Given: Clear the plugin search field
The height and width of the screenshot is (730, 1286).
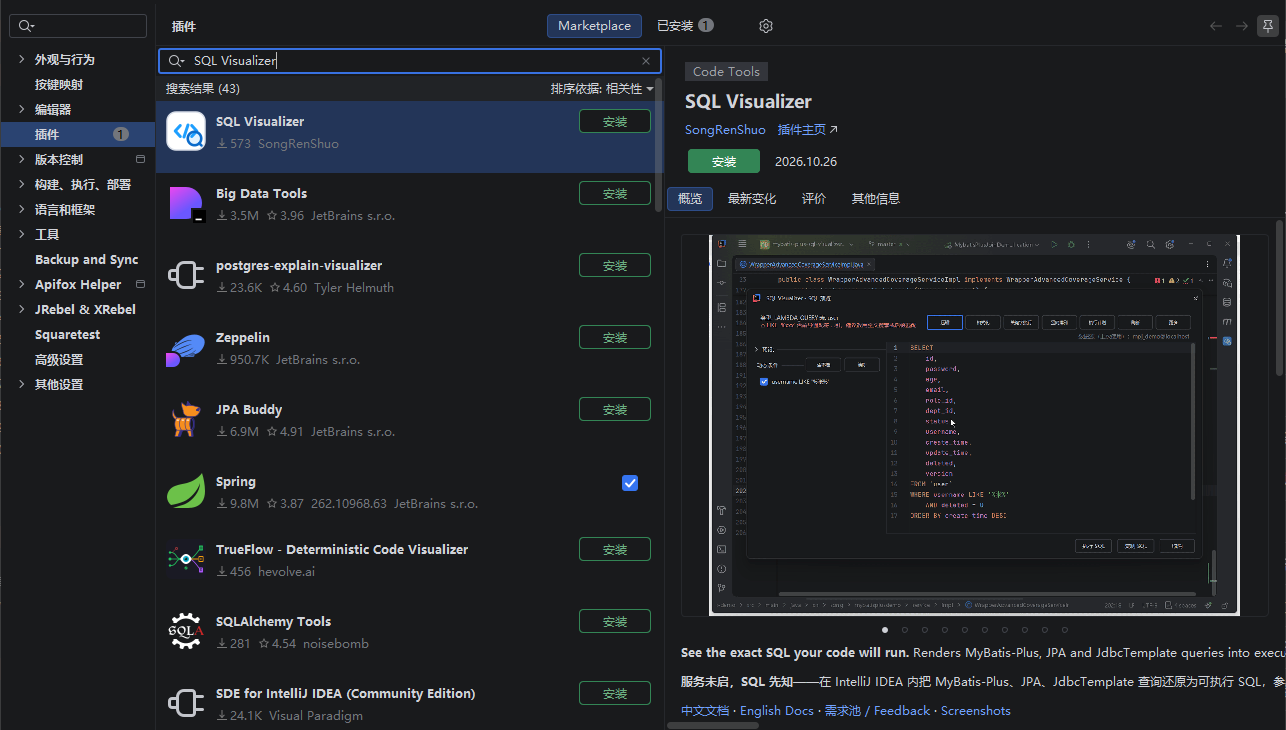Looking at the screenshot, I should (646, 61).
